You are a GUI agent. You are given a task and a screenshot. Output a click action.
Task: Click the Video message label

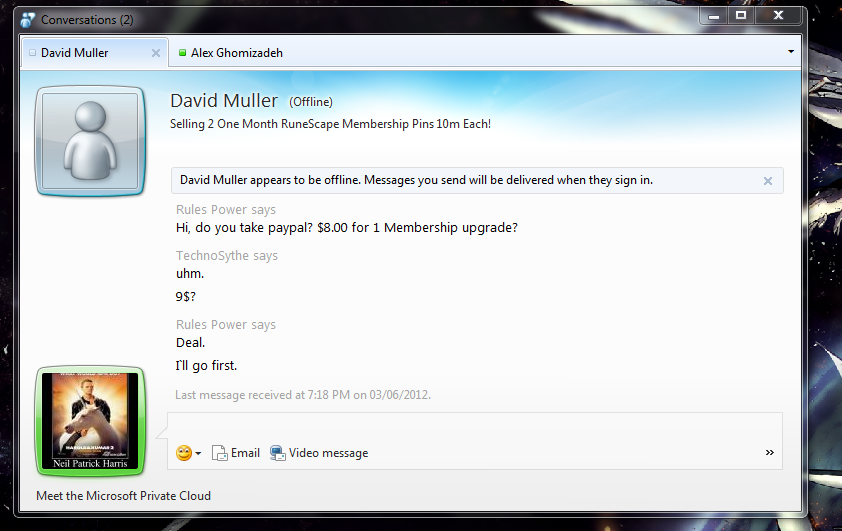[x=329, y=453]
